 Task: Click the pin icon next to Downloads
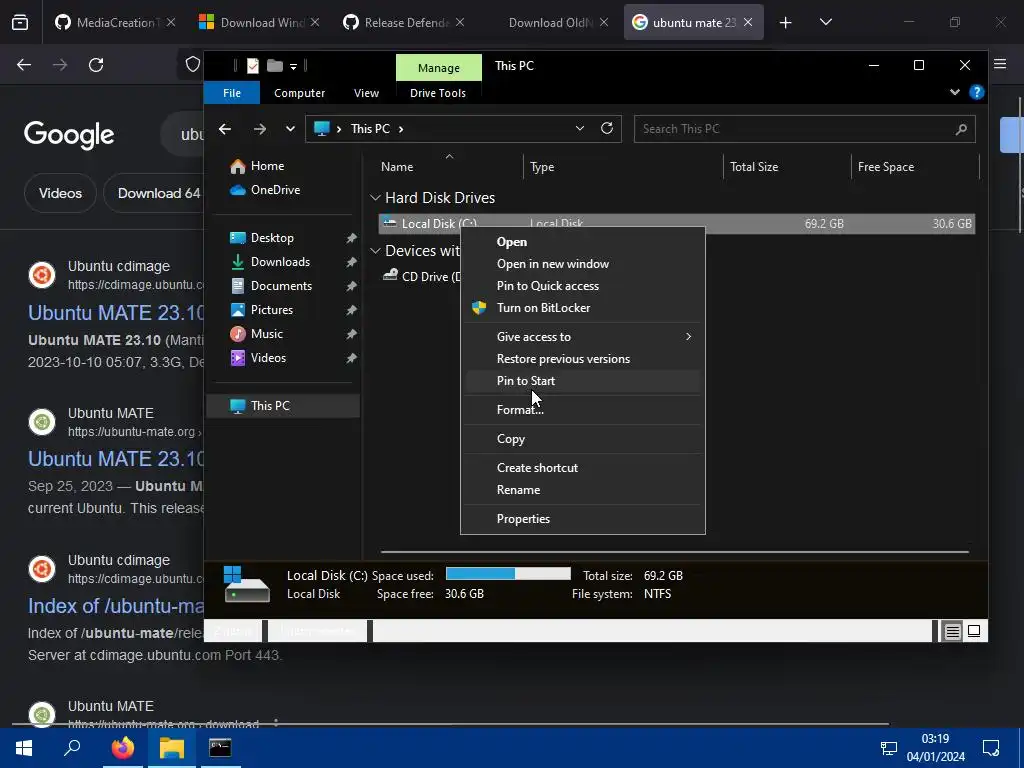pyautogui.click(x=351, y=262)
